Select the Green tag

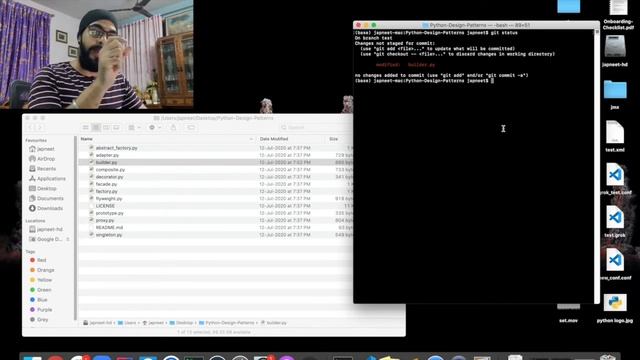(x=40, y=290)
